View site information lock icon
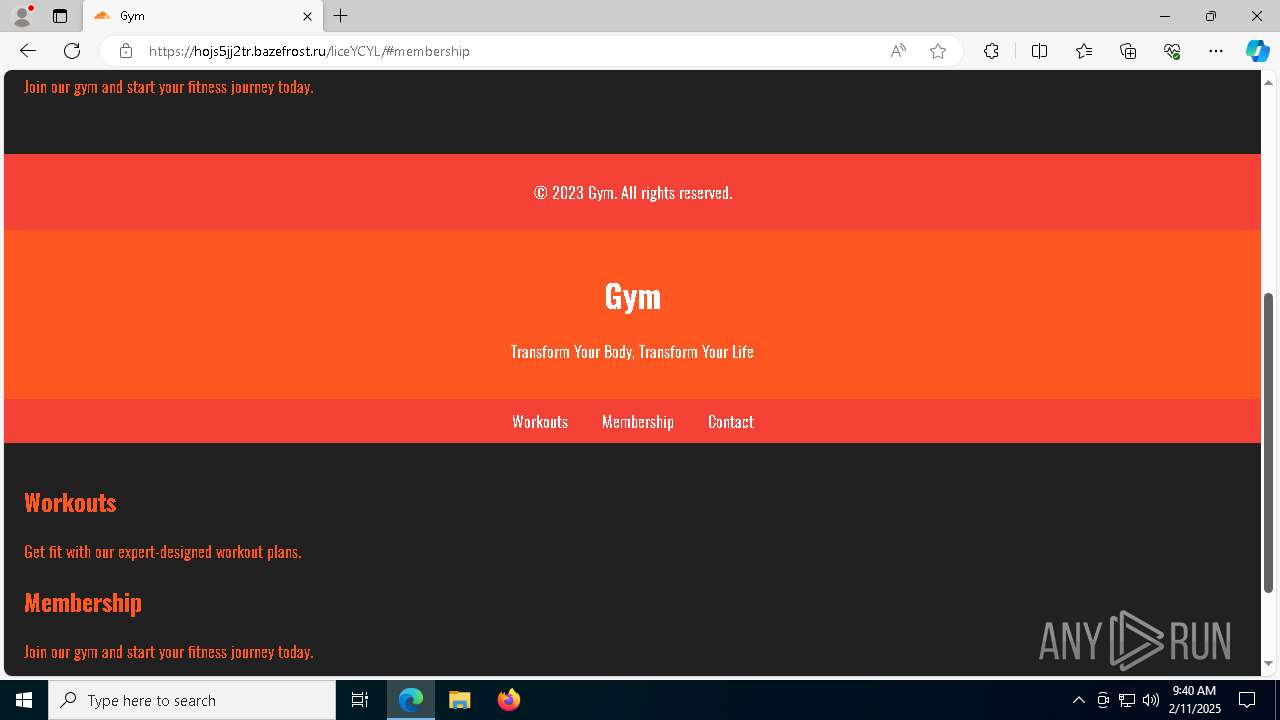This screenshot has height=720, width=1280. pos(125,51)
